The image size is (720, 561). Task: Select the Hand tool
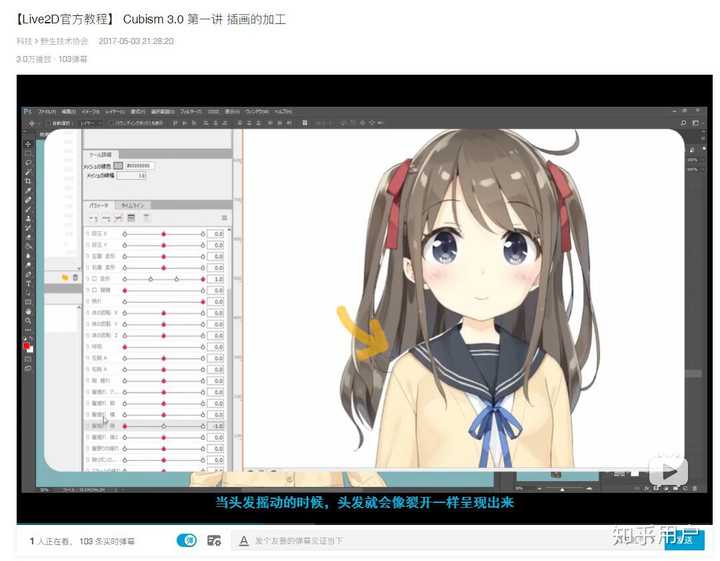click(28, 312)
